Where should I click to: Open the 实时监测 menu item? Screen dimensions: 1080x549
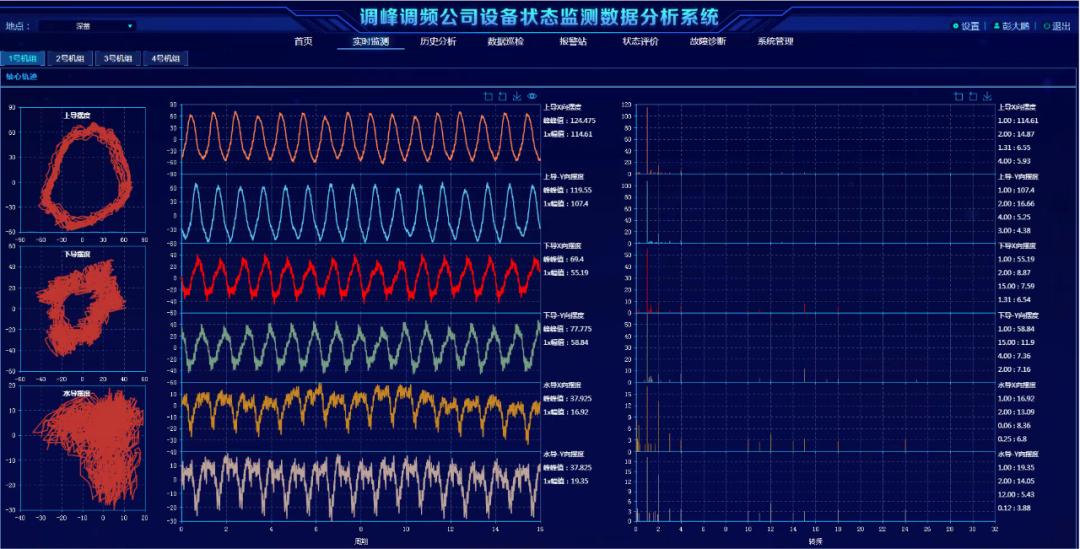(371, 41)
